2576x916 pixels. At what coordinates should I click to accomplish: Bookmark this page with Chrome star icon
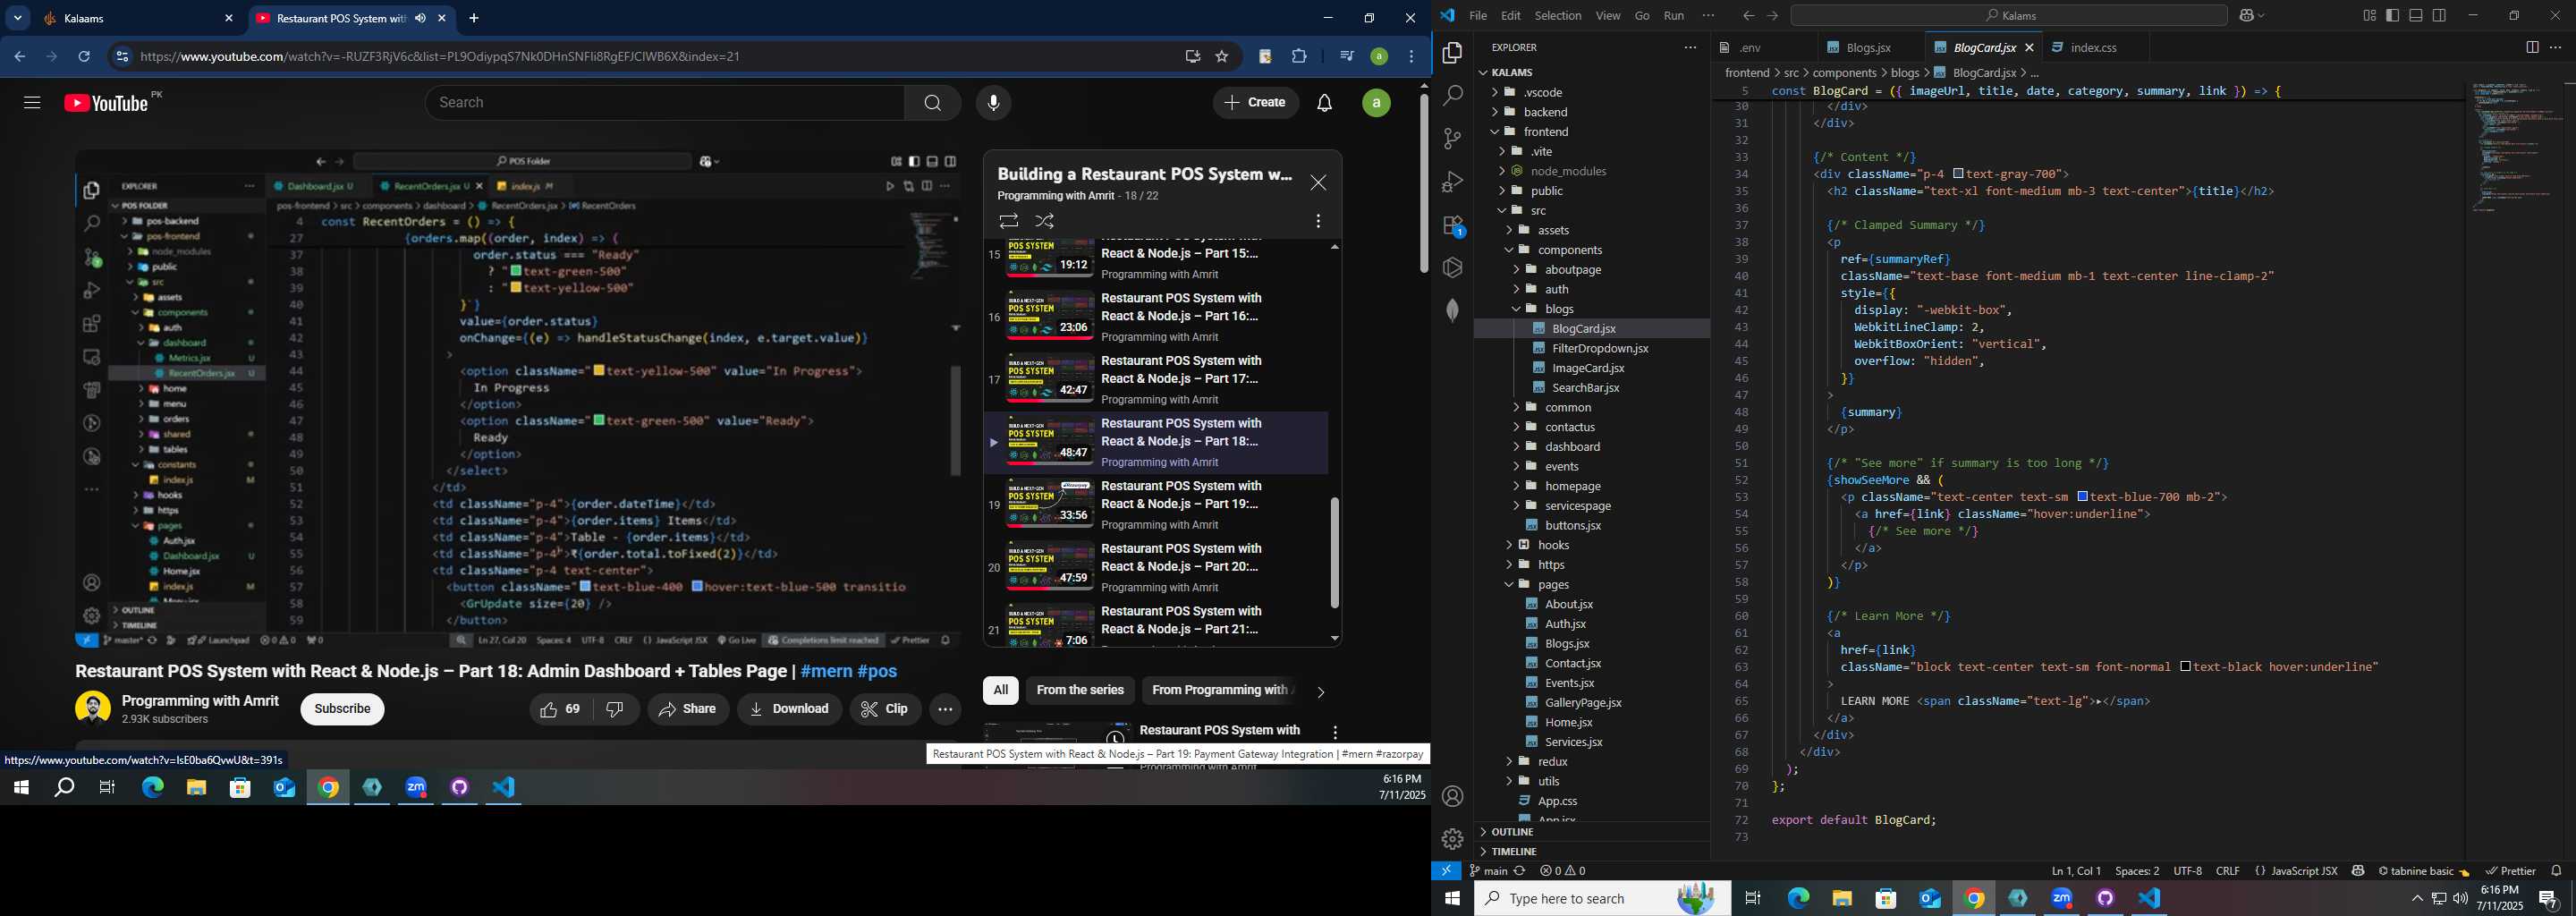1222,57
